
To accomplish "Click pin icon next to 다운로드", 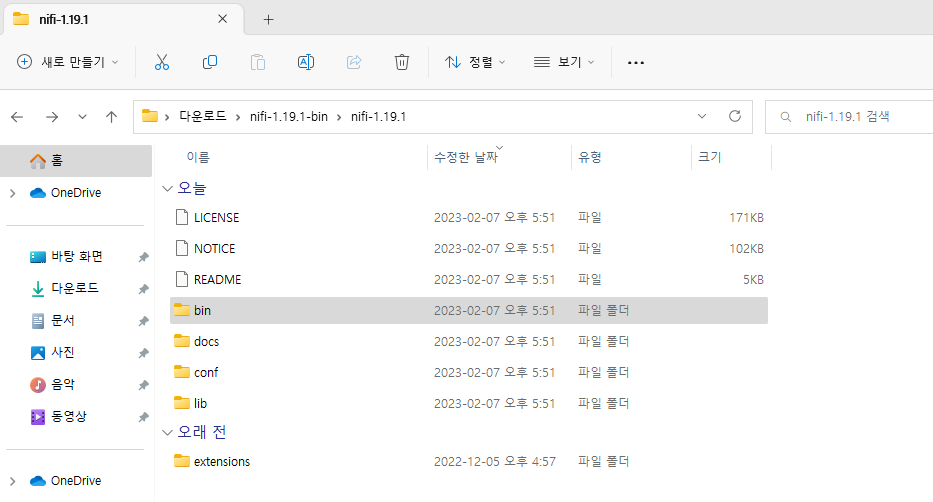I will tap(143, 289).
